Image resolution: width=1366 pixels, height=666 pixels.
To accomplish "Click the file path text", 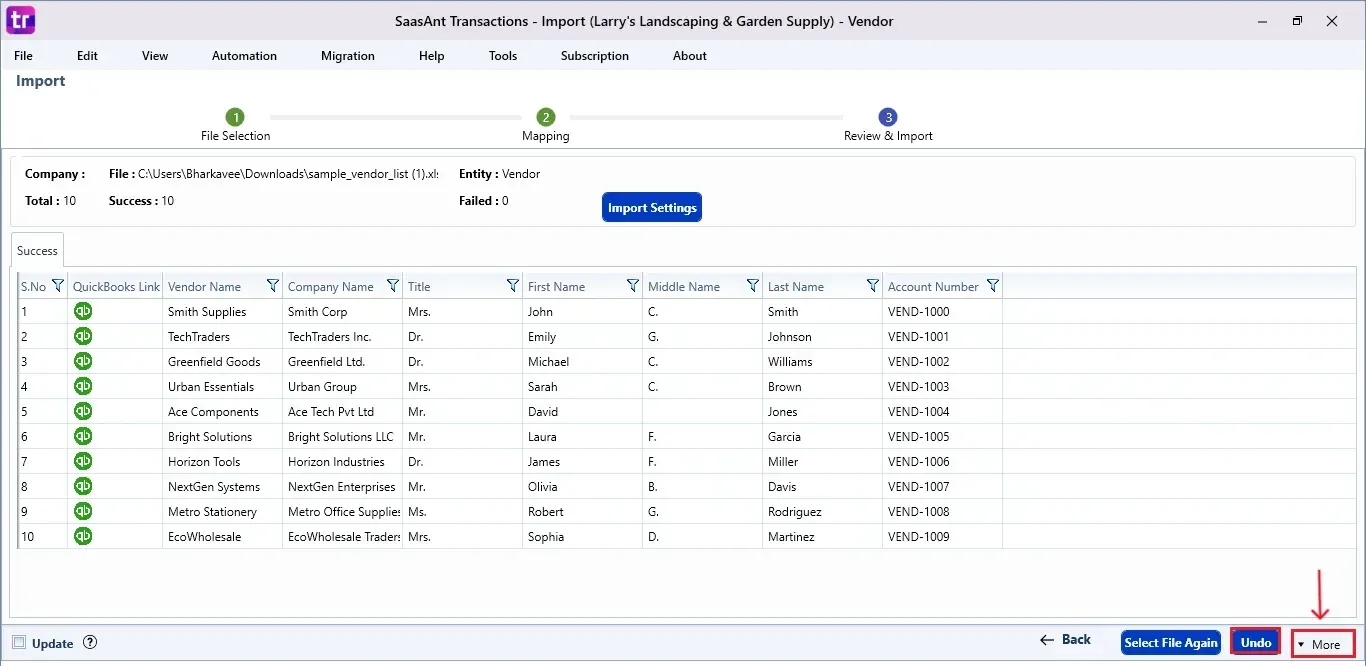I will [x=288, y=174].
